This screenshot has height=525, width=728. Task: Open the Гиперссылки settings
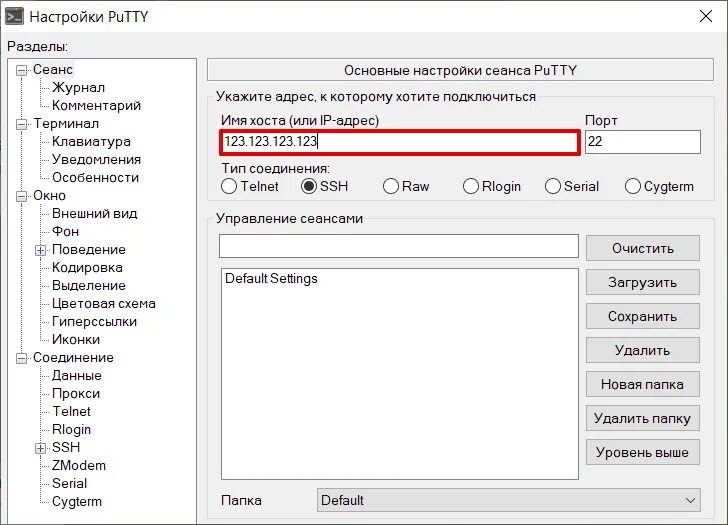coord(94,322)
